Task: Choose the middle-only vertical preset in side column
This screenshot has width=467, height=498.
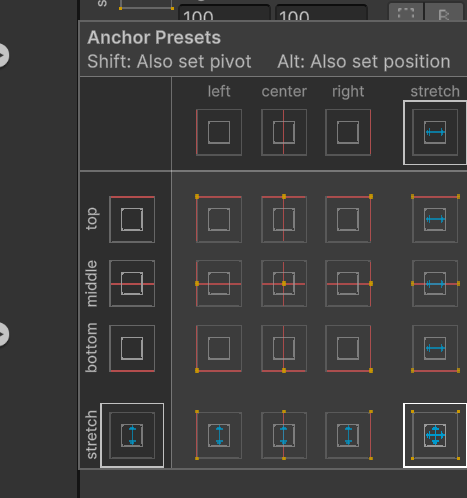Action: coord(132,284)
